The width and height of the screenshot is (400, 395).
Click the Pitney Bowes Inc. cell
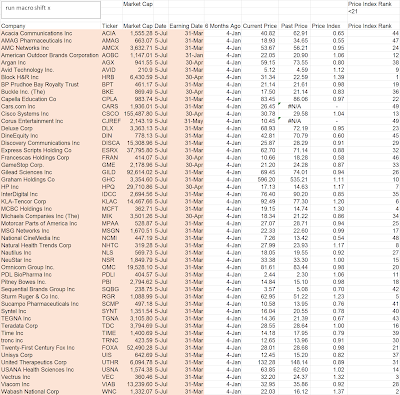(51, 282)
